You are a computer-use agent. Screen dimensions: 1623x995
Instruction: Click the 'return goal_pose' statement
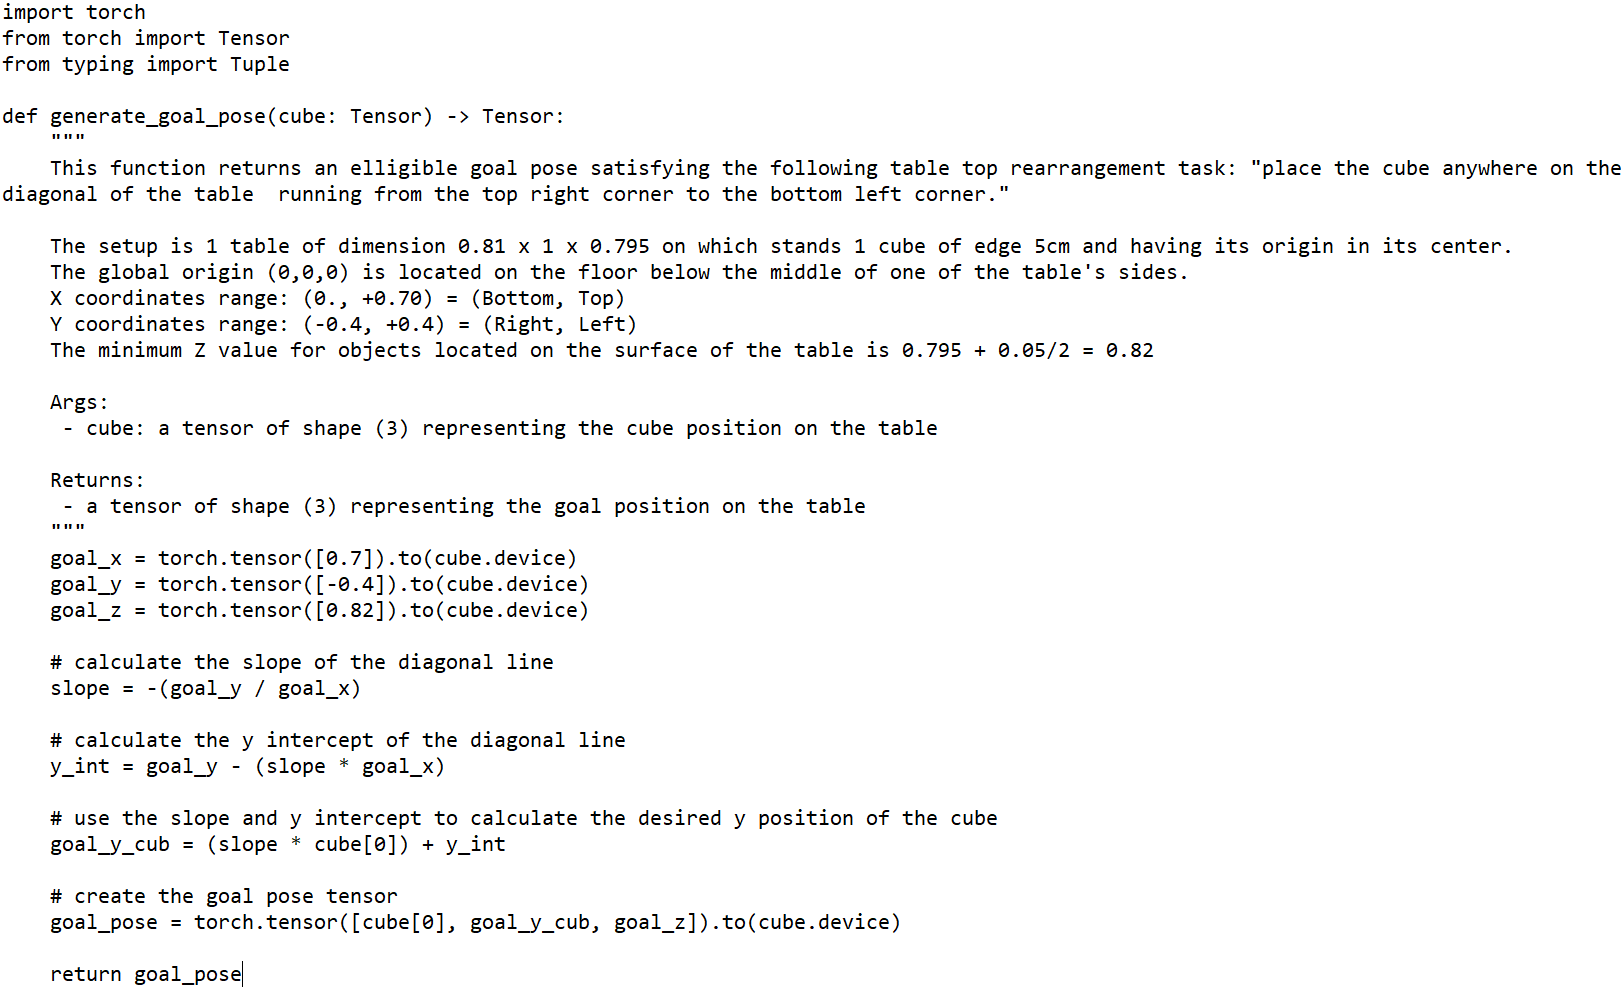click(x=146, y=974)
